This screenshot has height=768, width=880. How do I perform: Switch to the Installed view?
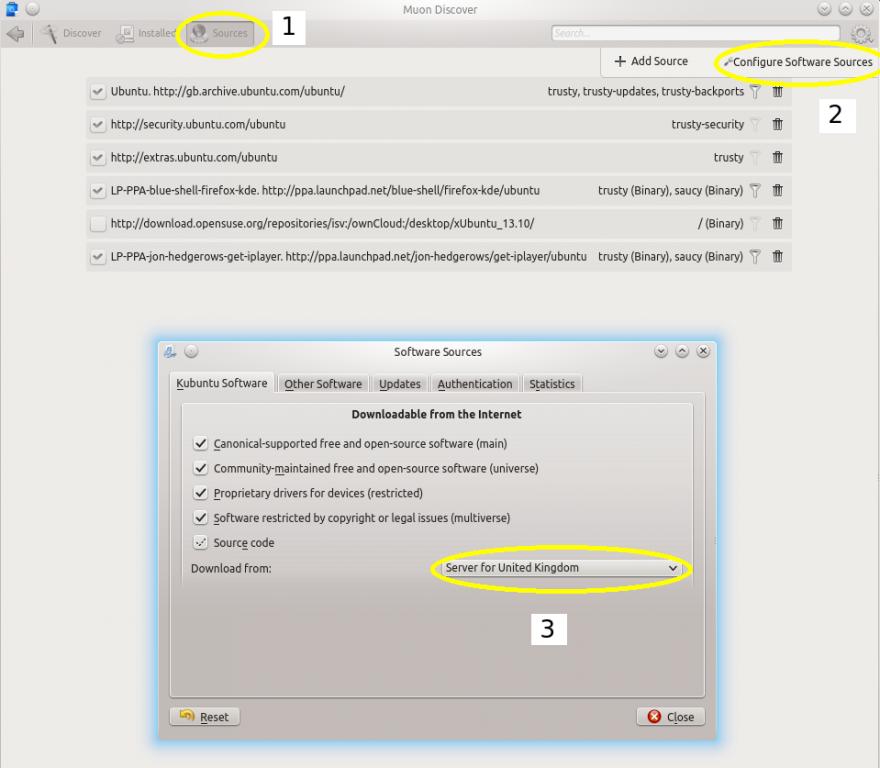[x=146, y=34]
